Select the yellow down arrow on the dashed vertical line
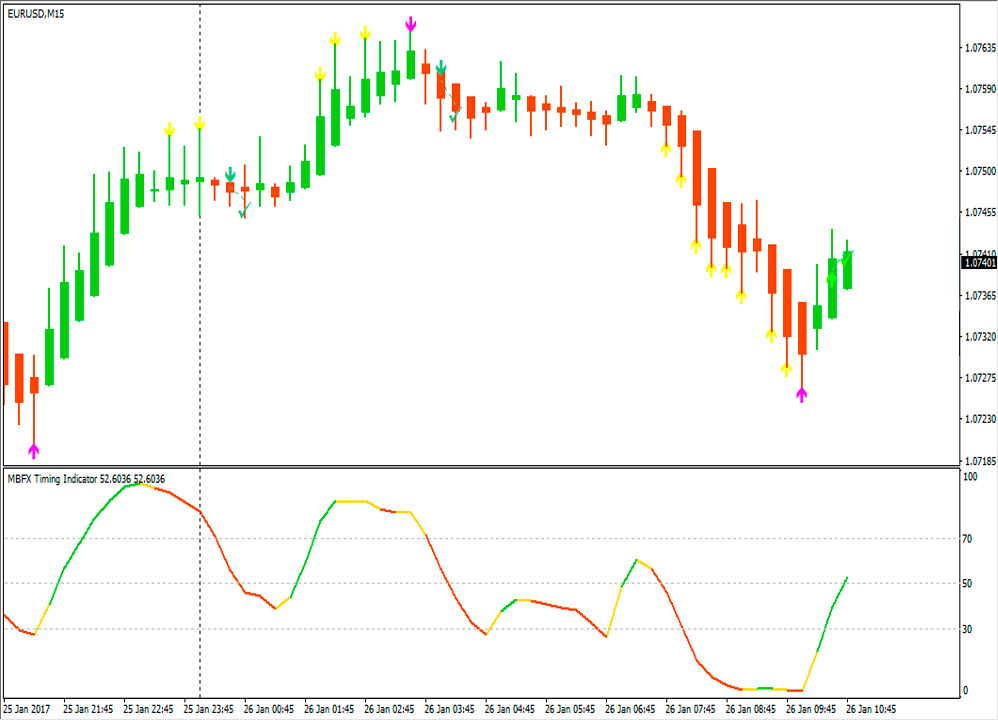The height and width of the screenshot is (720, 998). 200,123
